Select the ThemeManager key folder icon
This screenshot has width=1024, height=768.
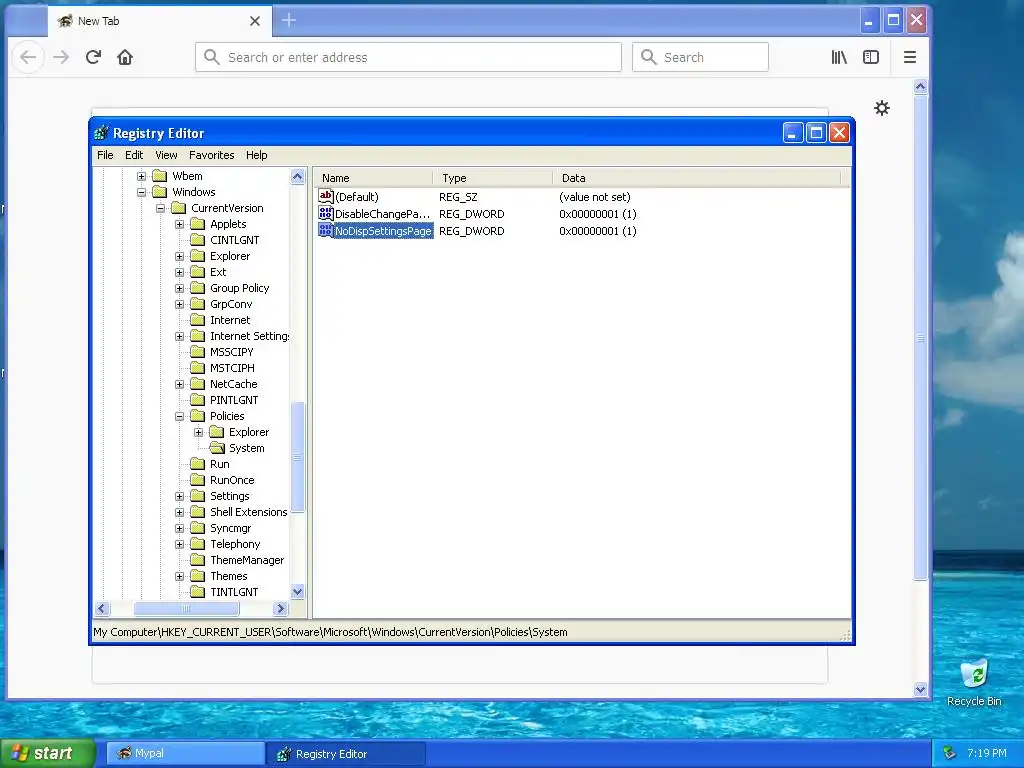tap(197, 560)
